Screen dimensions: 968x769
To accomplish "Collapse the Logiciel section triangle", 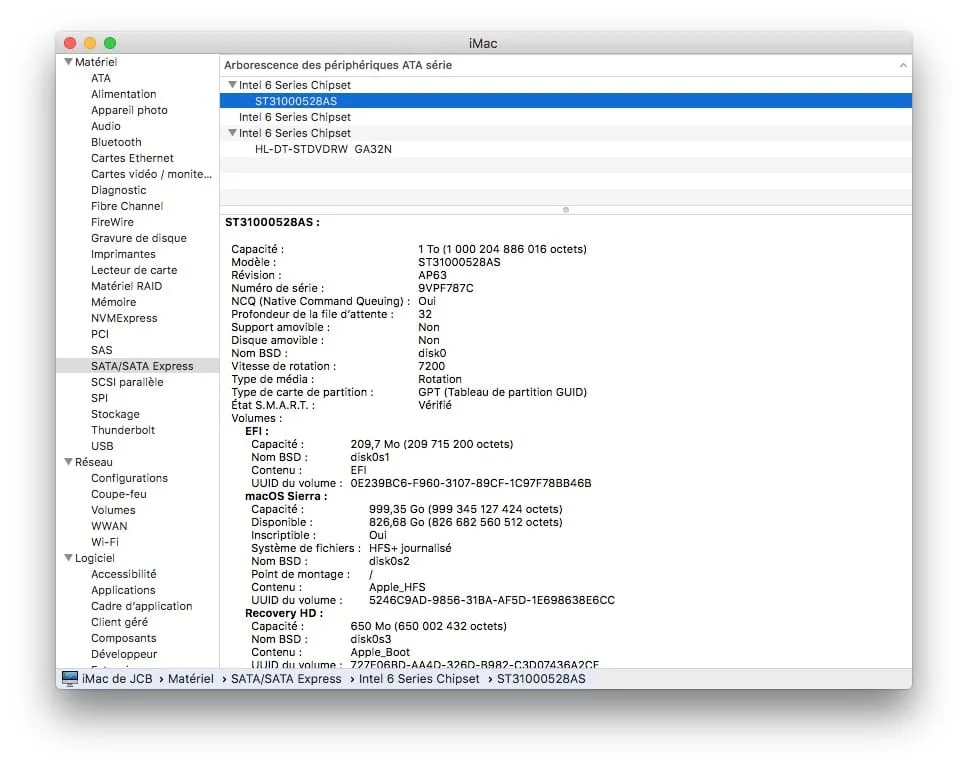I will [69, 558].
